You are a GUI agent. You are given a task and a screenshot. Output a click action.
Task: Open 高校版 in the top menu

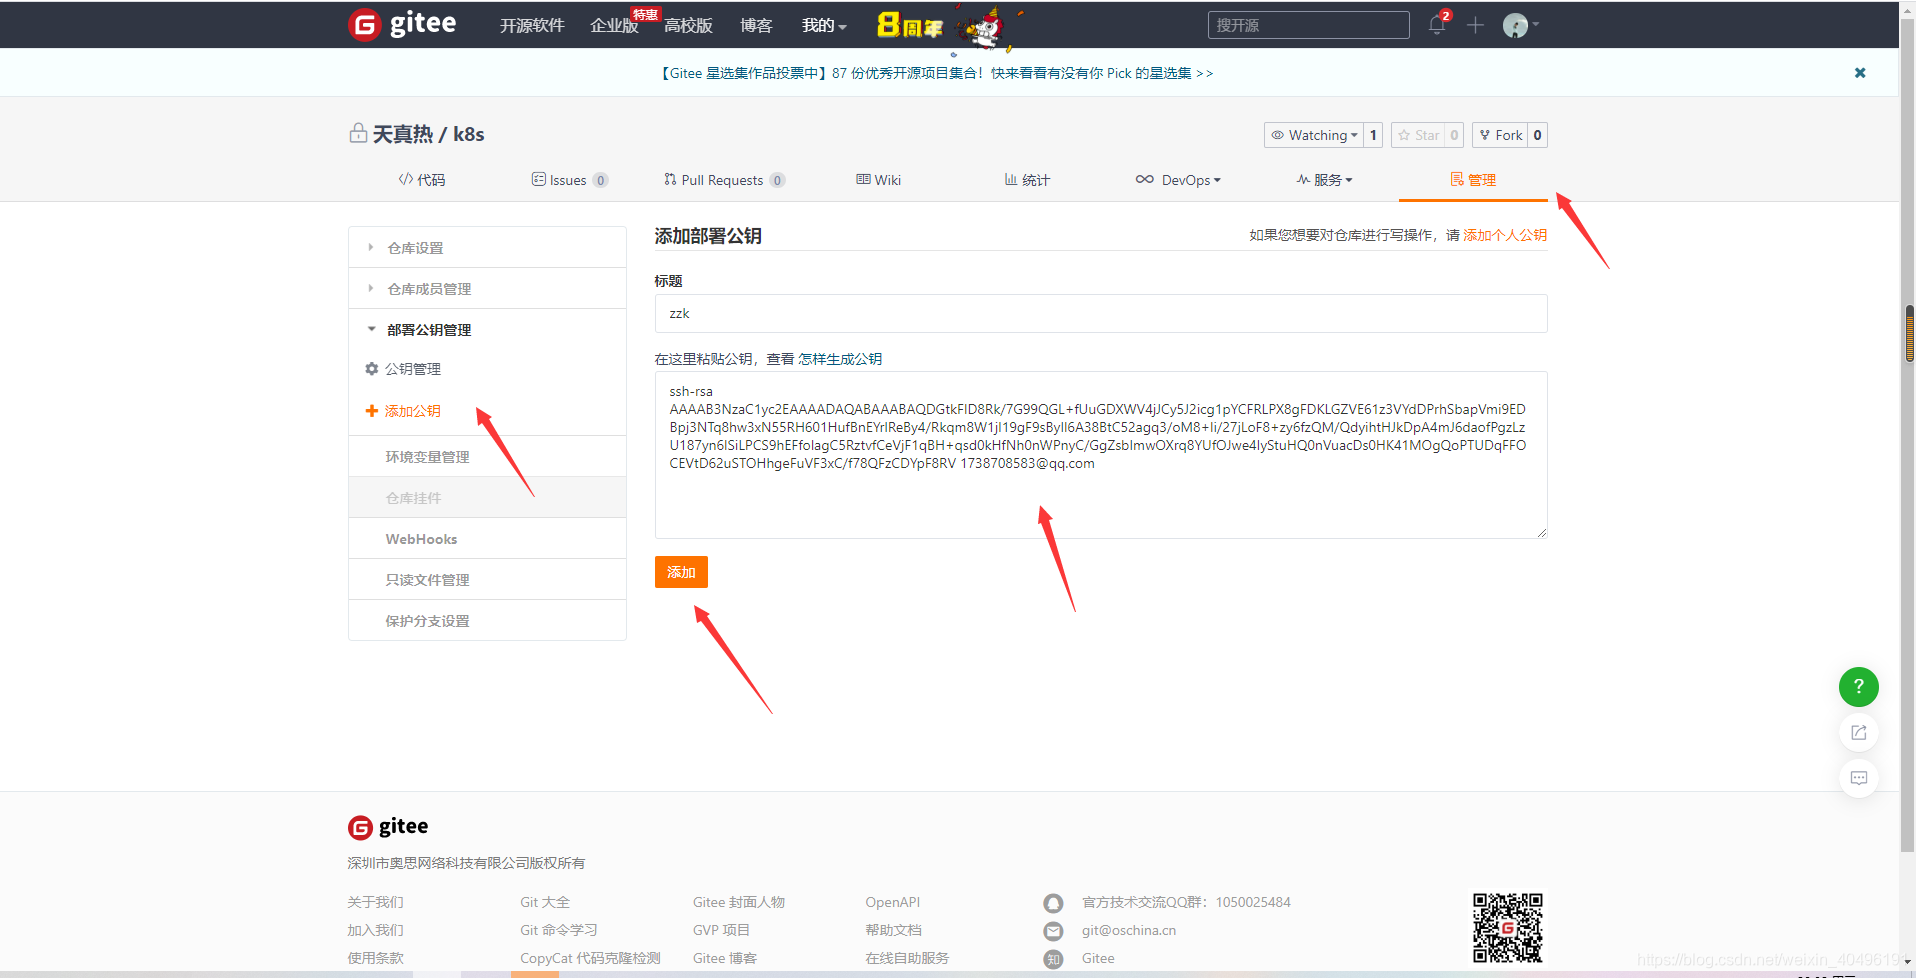pos(688,25)
